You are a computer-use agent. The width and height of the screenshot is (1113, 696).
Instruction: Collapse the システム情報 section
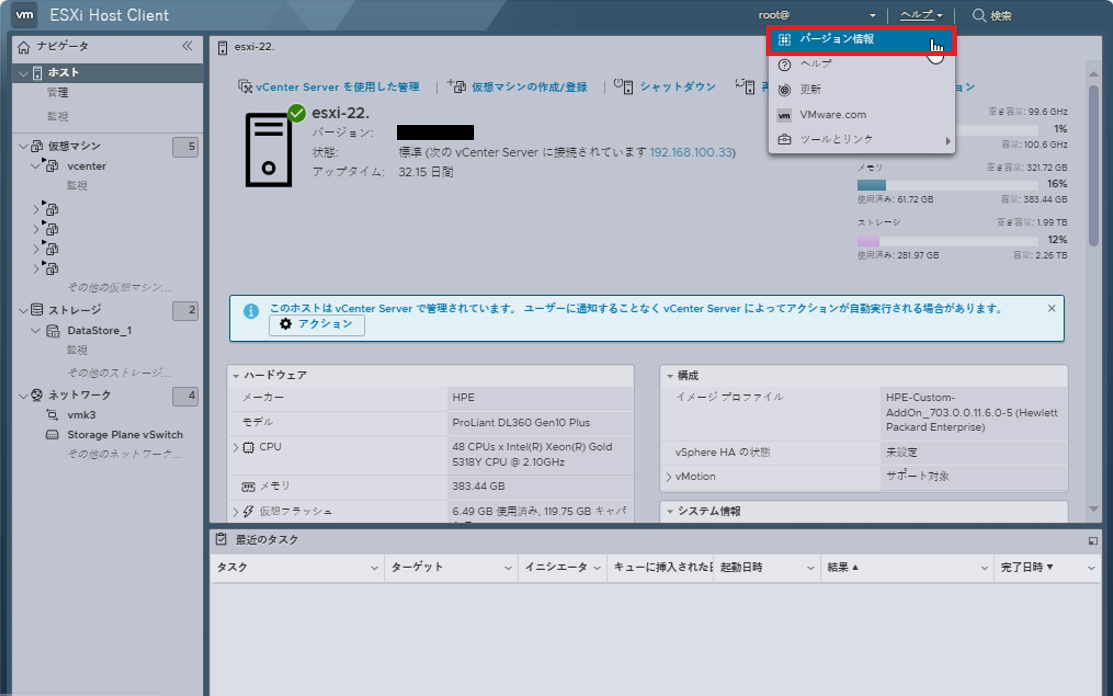click(669, 512)
